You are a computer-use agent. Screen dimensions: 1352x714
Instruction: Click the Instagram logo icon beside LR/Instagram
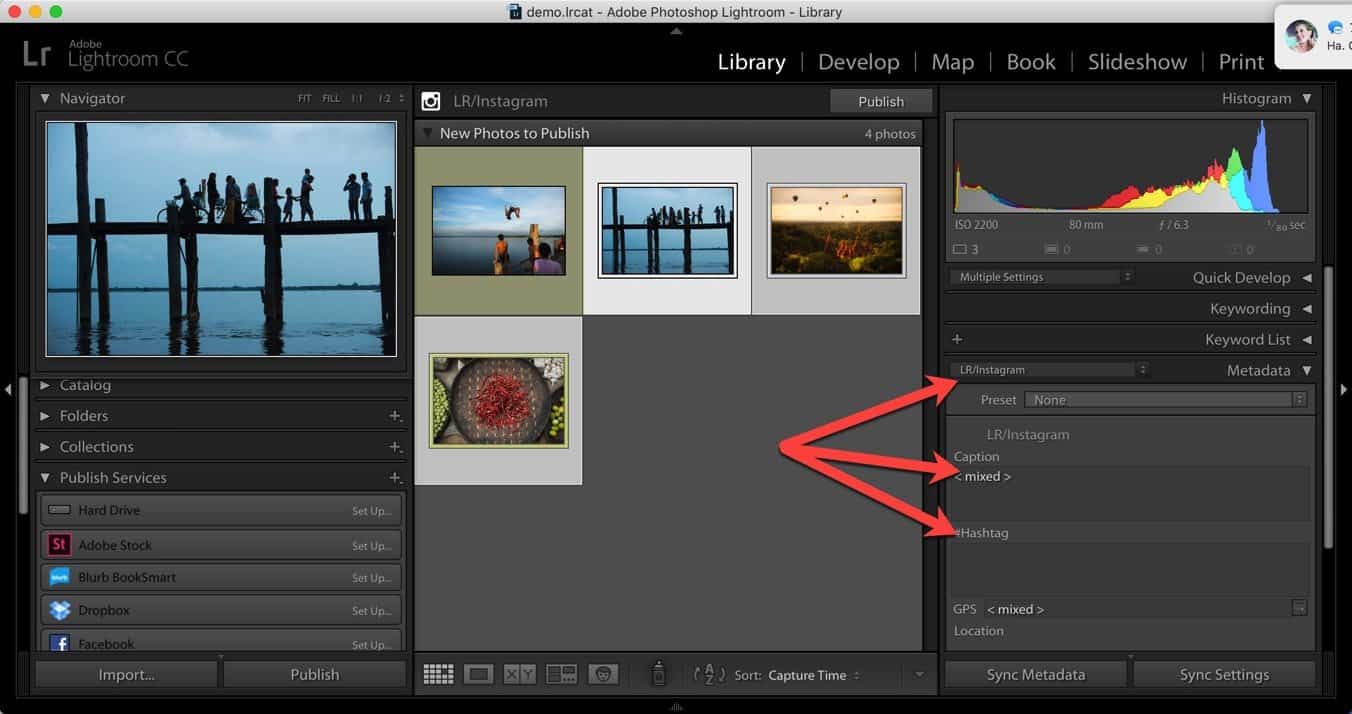431,101
